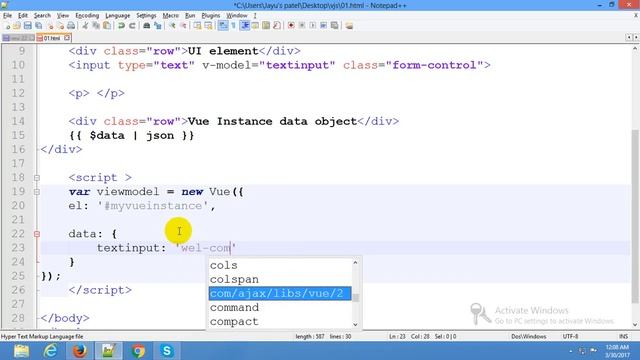Click the Close All toolbar icon
Image resolution: width=640 pixels, height=360 pixels.
click(61, 26)
